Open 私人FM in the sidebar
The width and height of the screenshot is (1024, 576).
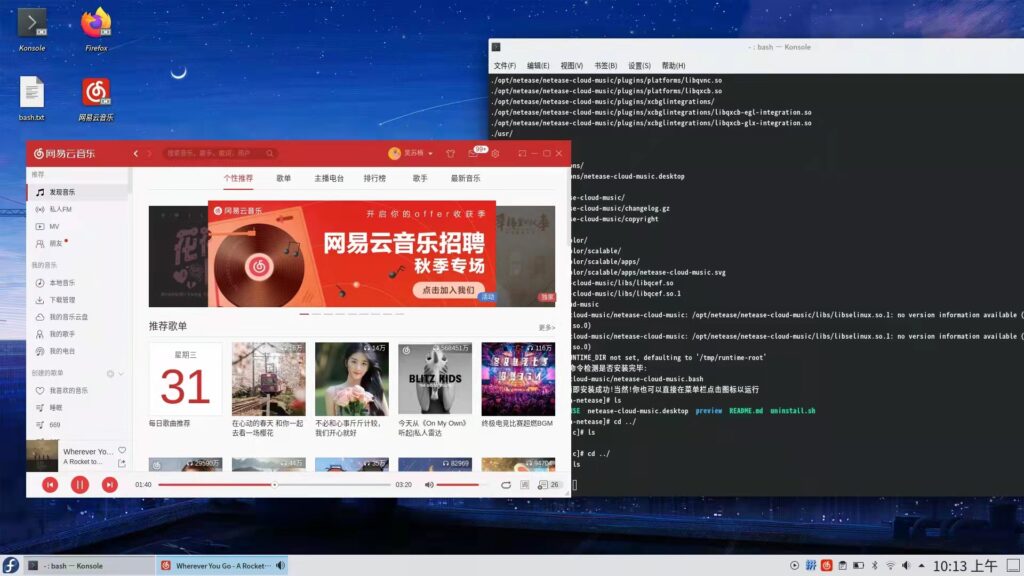click(x=60, y=209)
